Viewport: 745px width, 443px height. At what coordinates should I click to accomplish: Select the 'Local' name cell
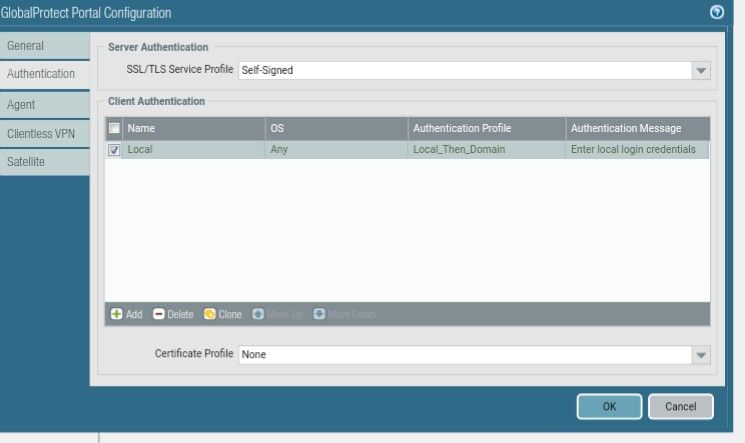(x=194, y=149)
